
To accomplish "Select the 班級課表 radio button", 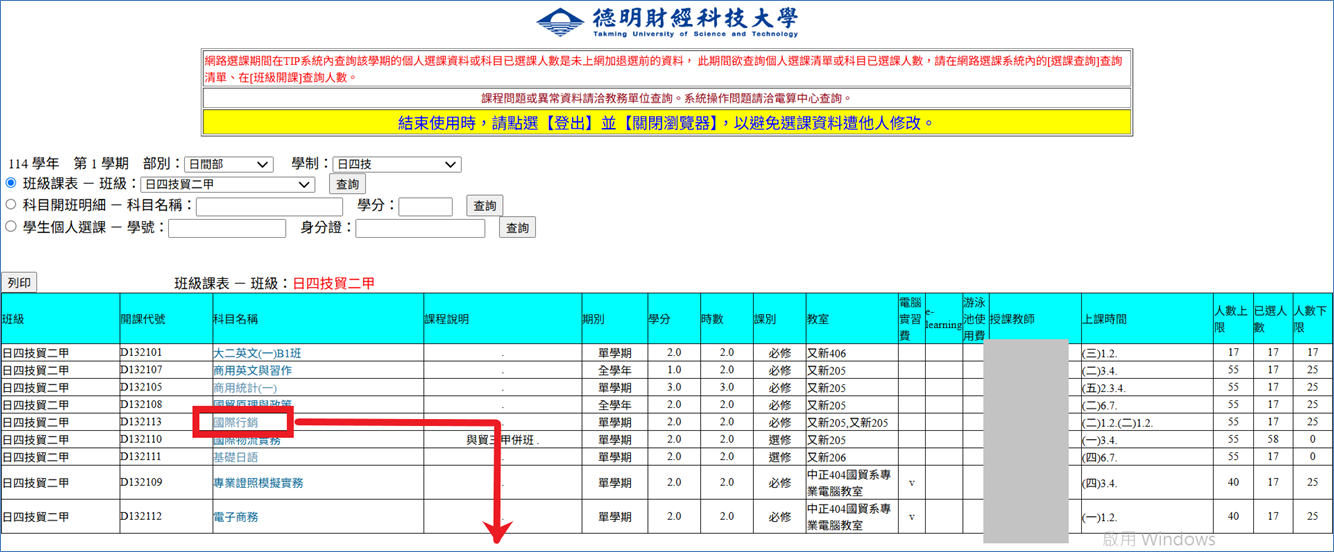I will [11, 183].
